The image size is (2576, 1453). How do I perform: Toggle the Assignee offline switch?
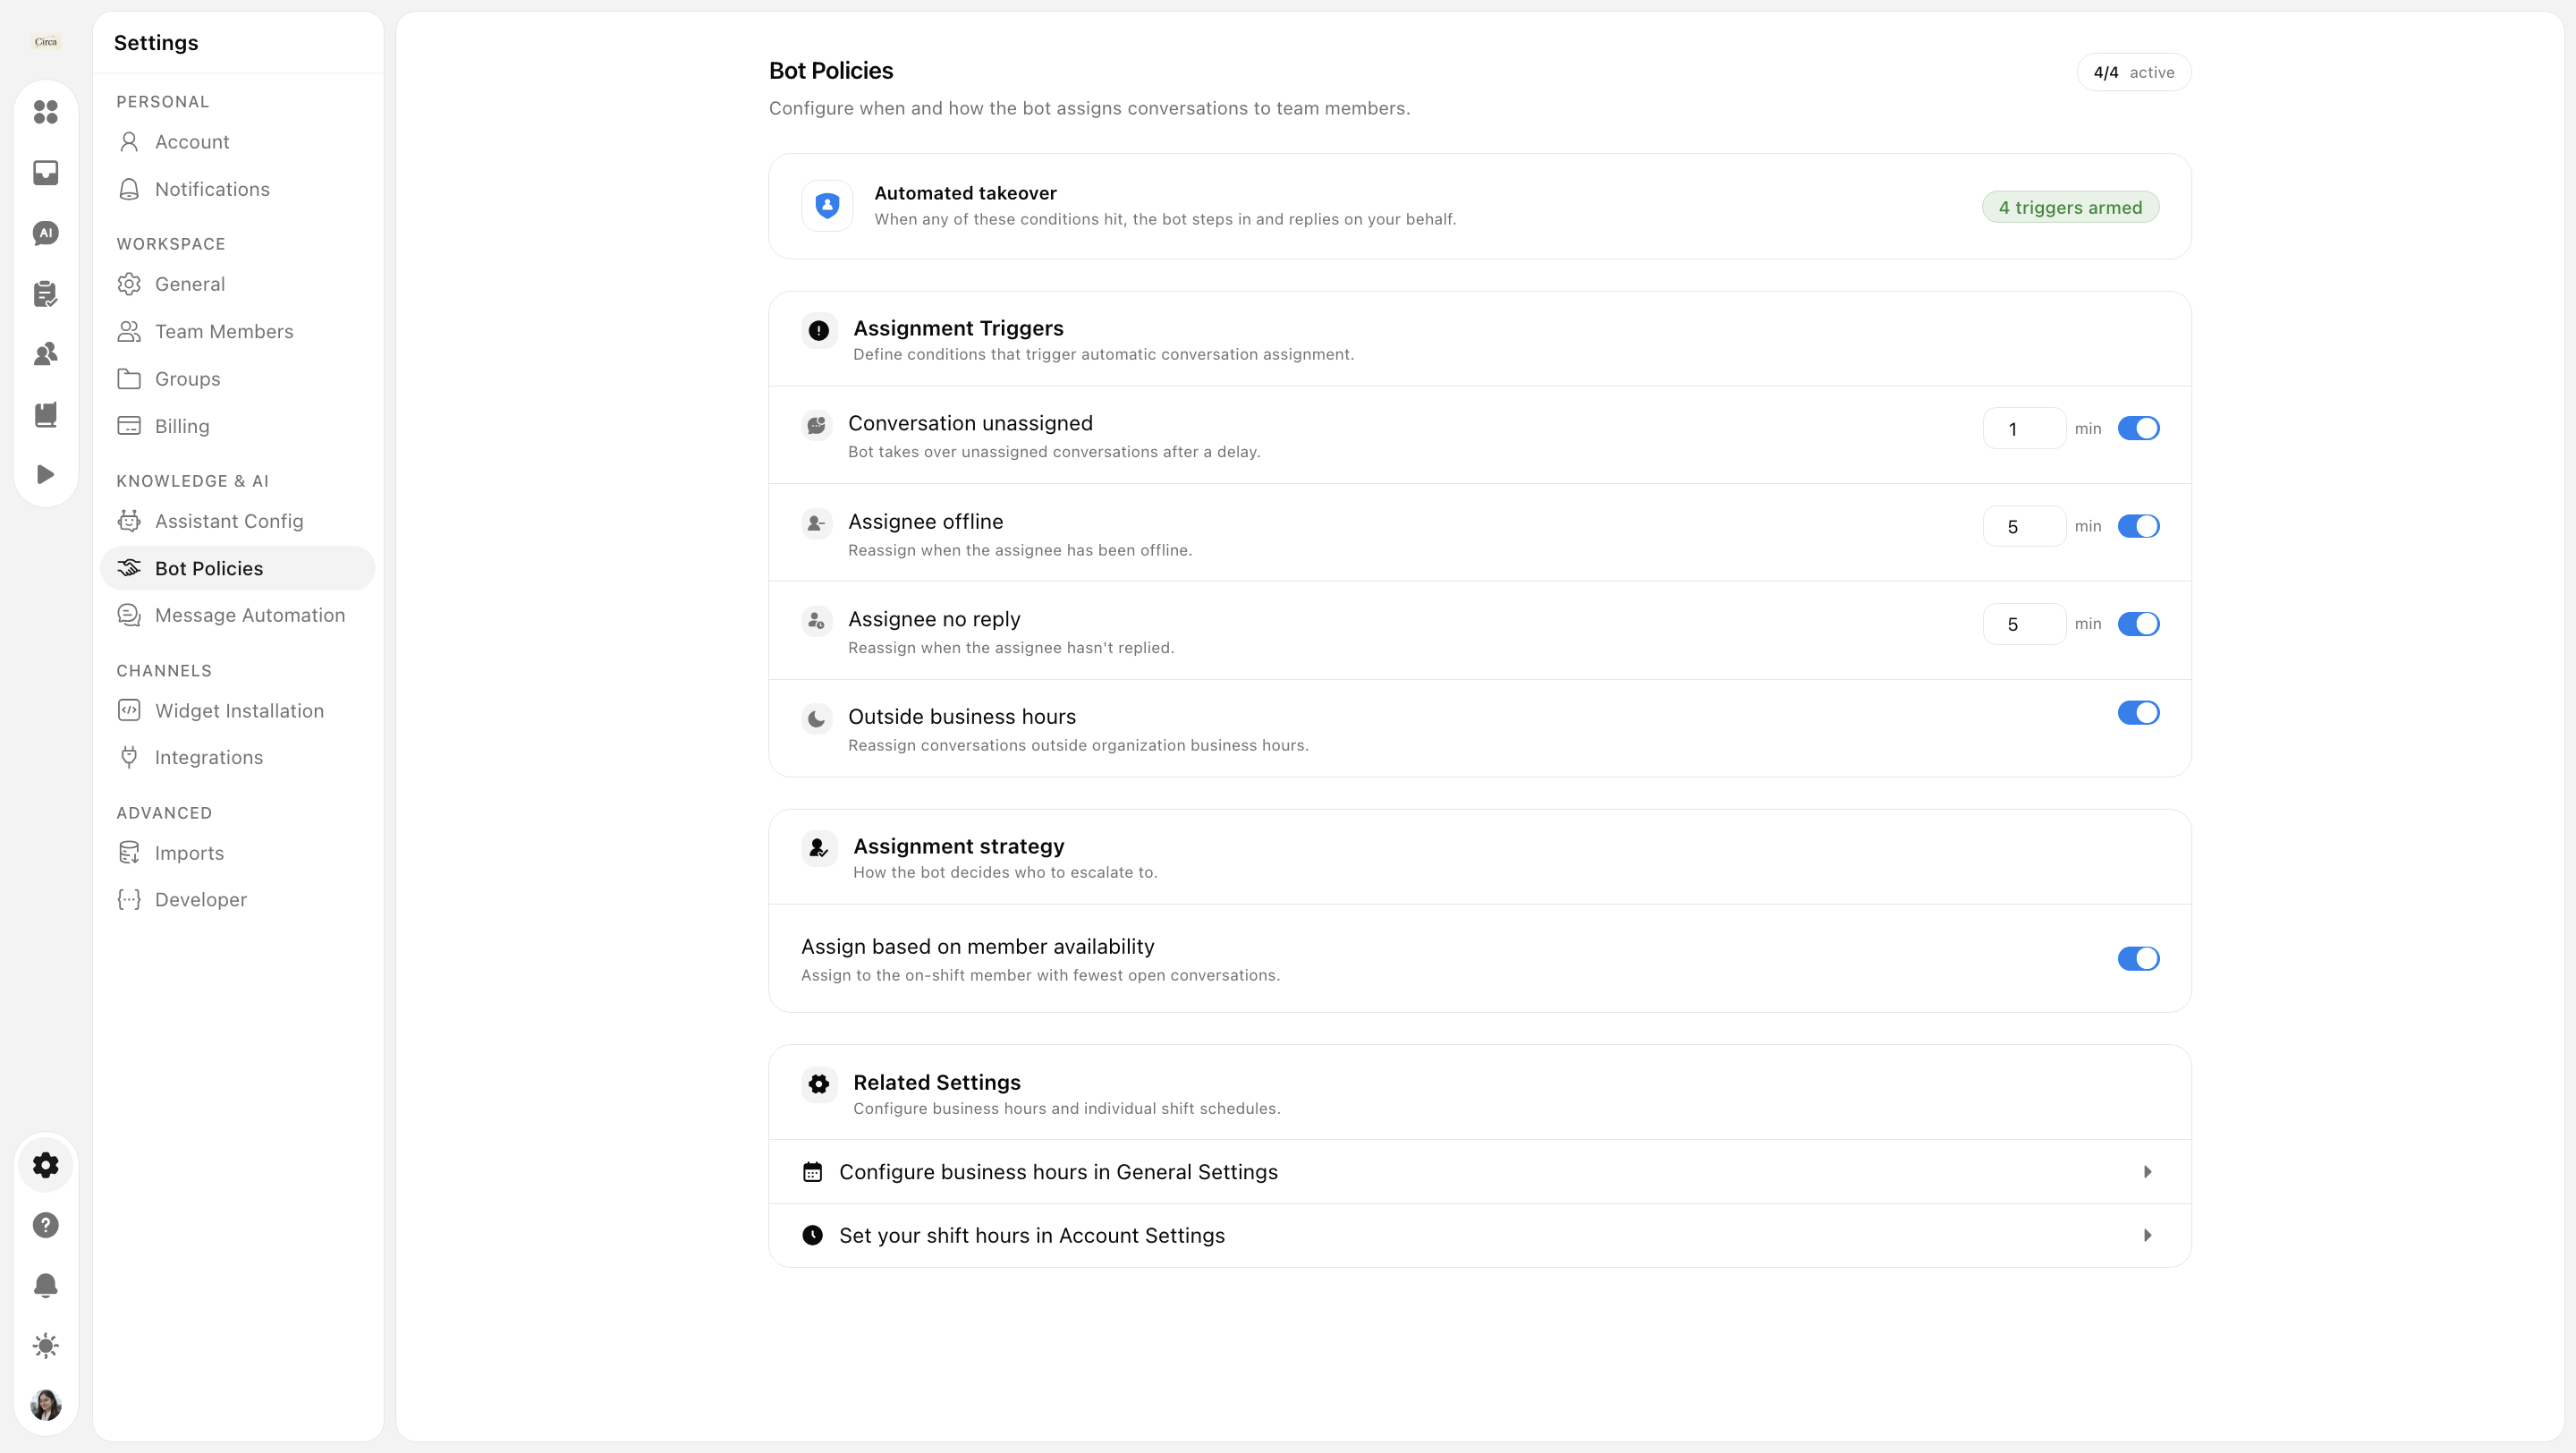tap(2138, 526)
